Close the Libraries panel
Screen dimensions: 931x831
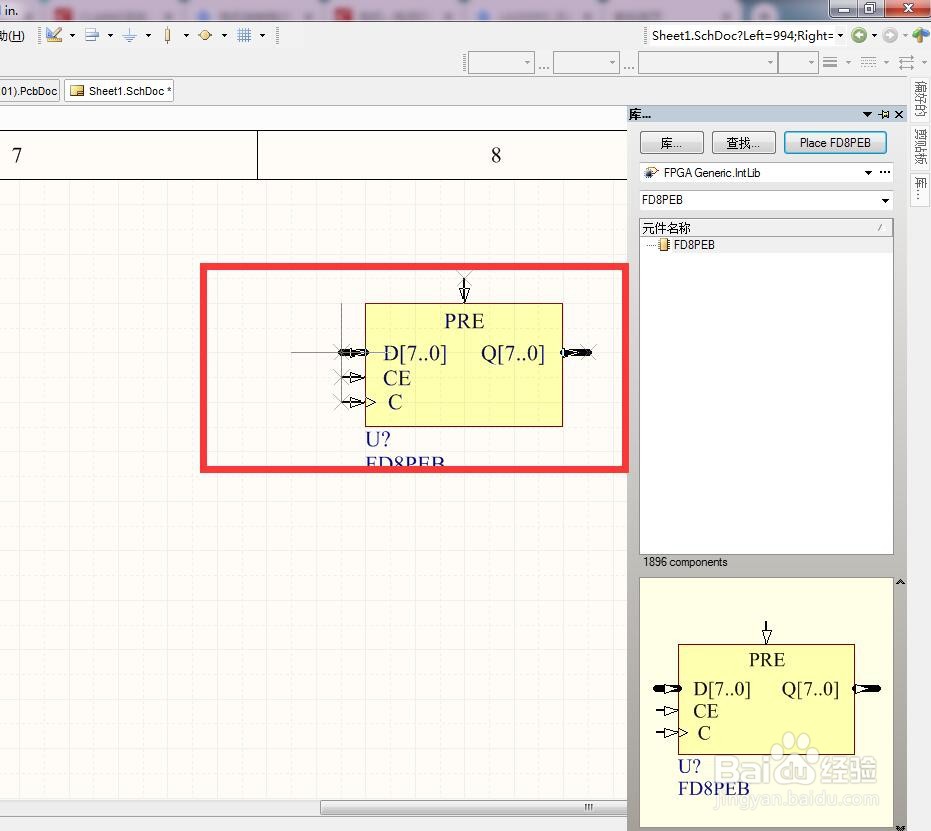point(899,114)
